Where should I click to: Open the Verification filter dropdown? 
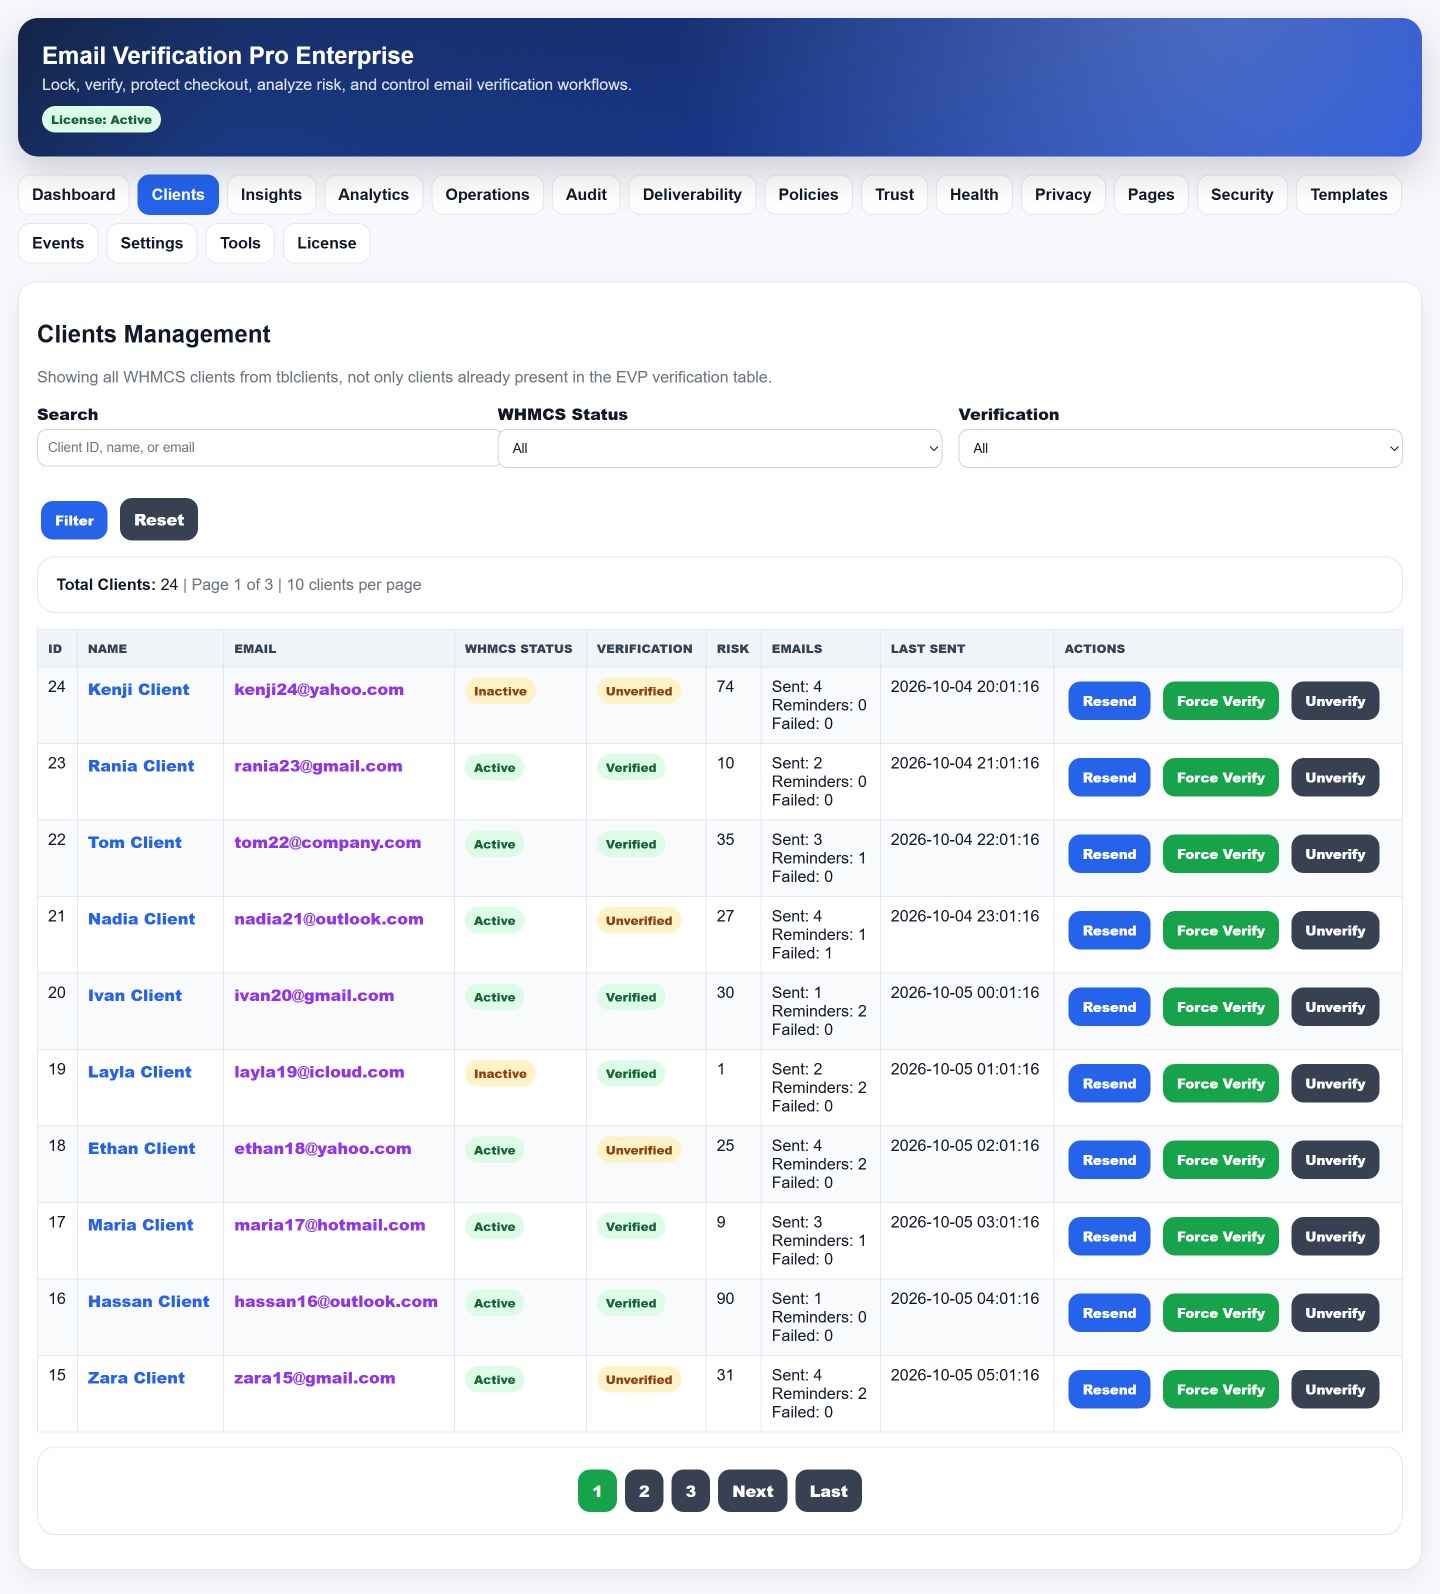click(x=1180, y=448)
